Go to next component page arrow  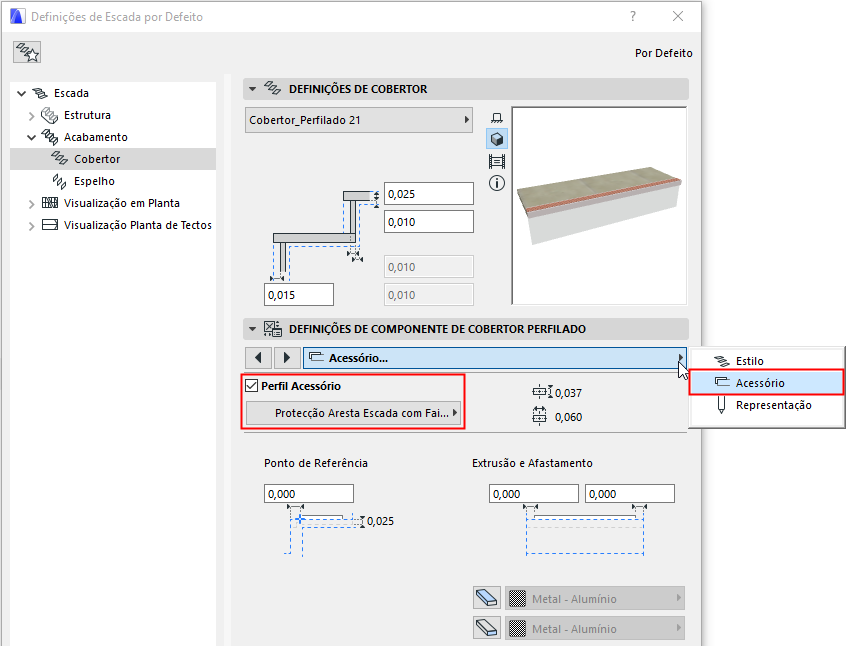(286, 357)
